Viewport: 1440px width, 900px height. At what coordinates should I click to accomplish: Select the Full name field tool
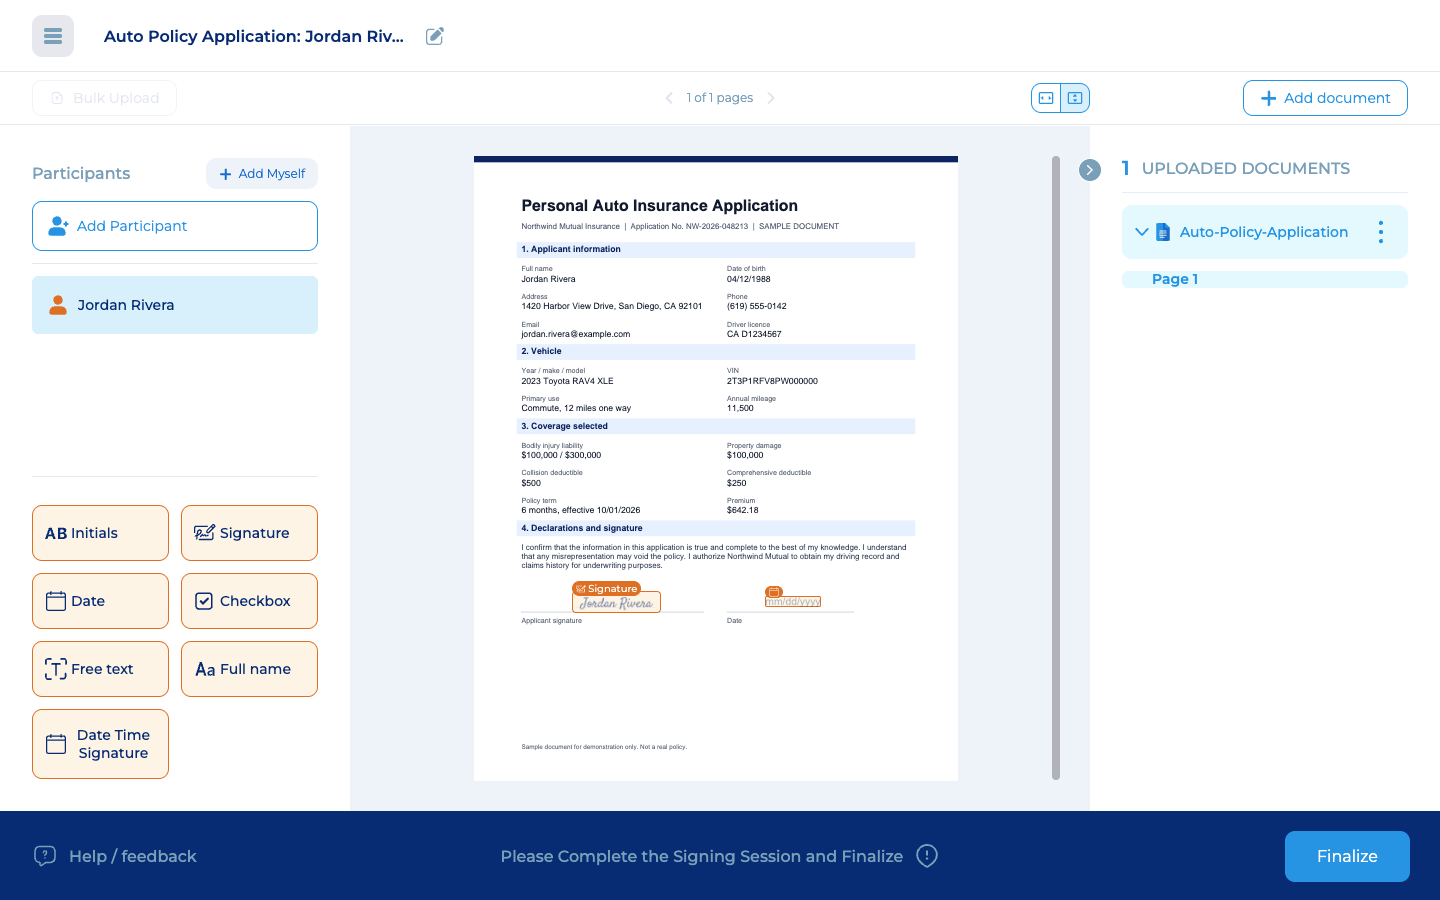[249, 669]
